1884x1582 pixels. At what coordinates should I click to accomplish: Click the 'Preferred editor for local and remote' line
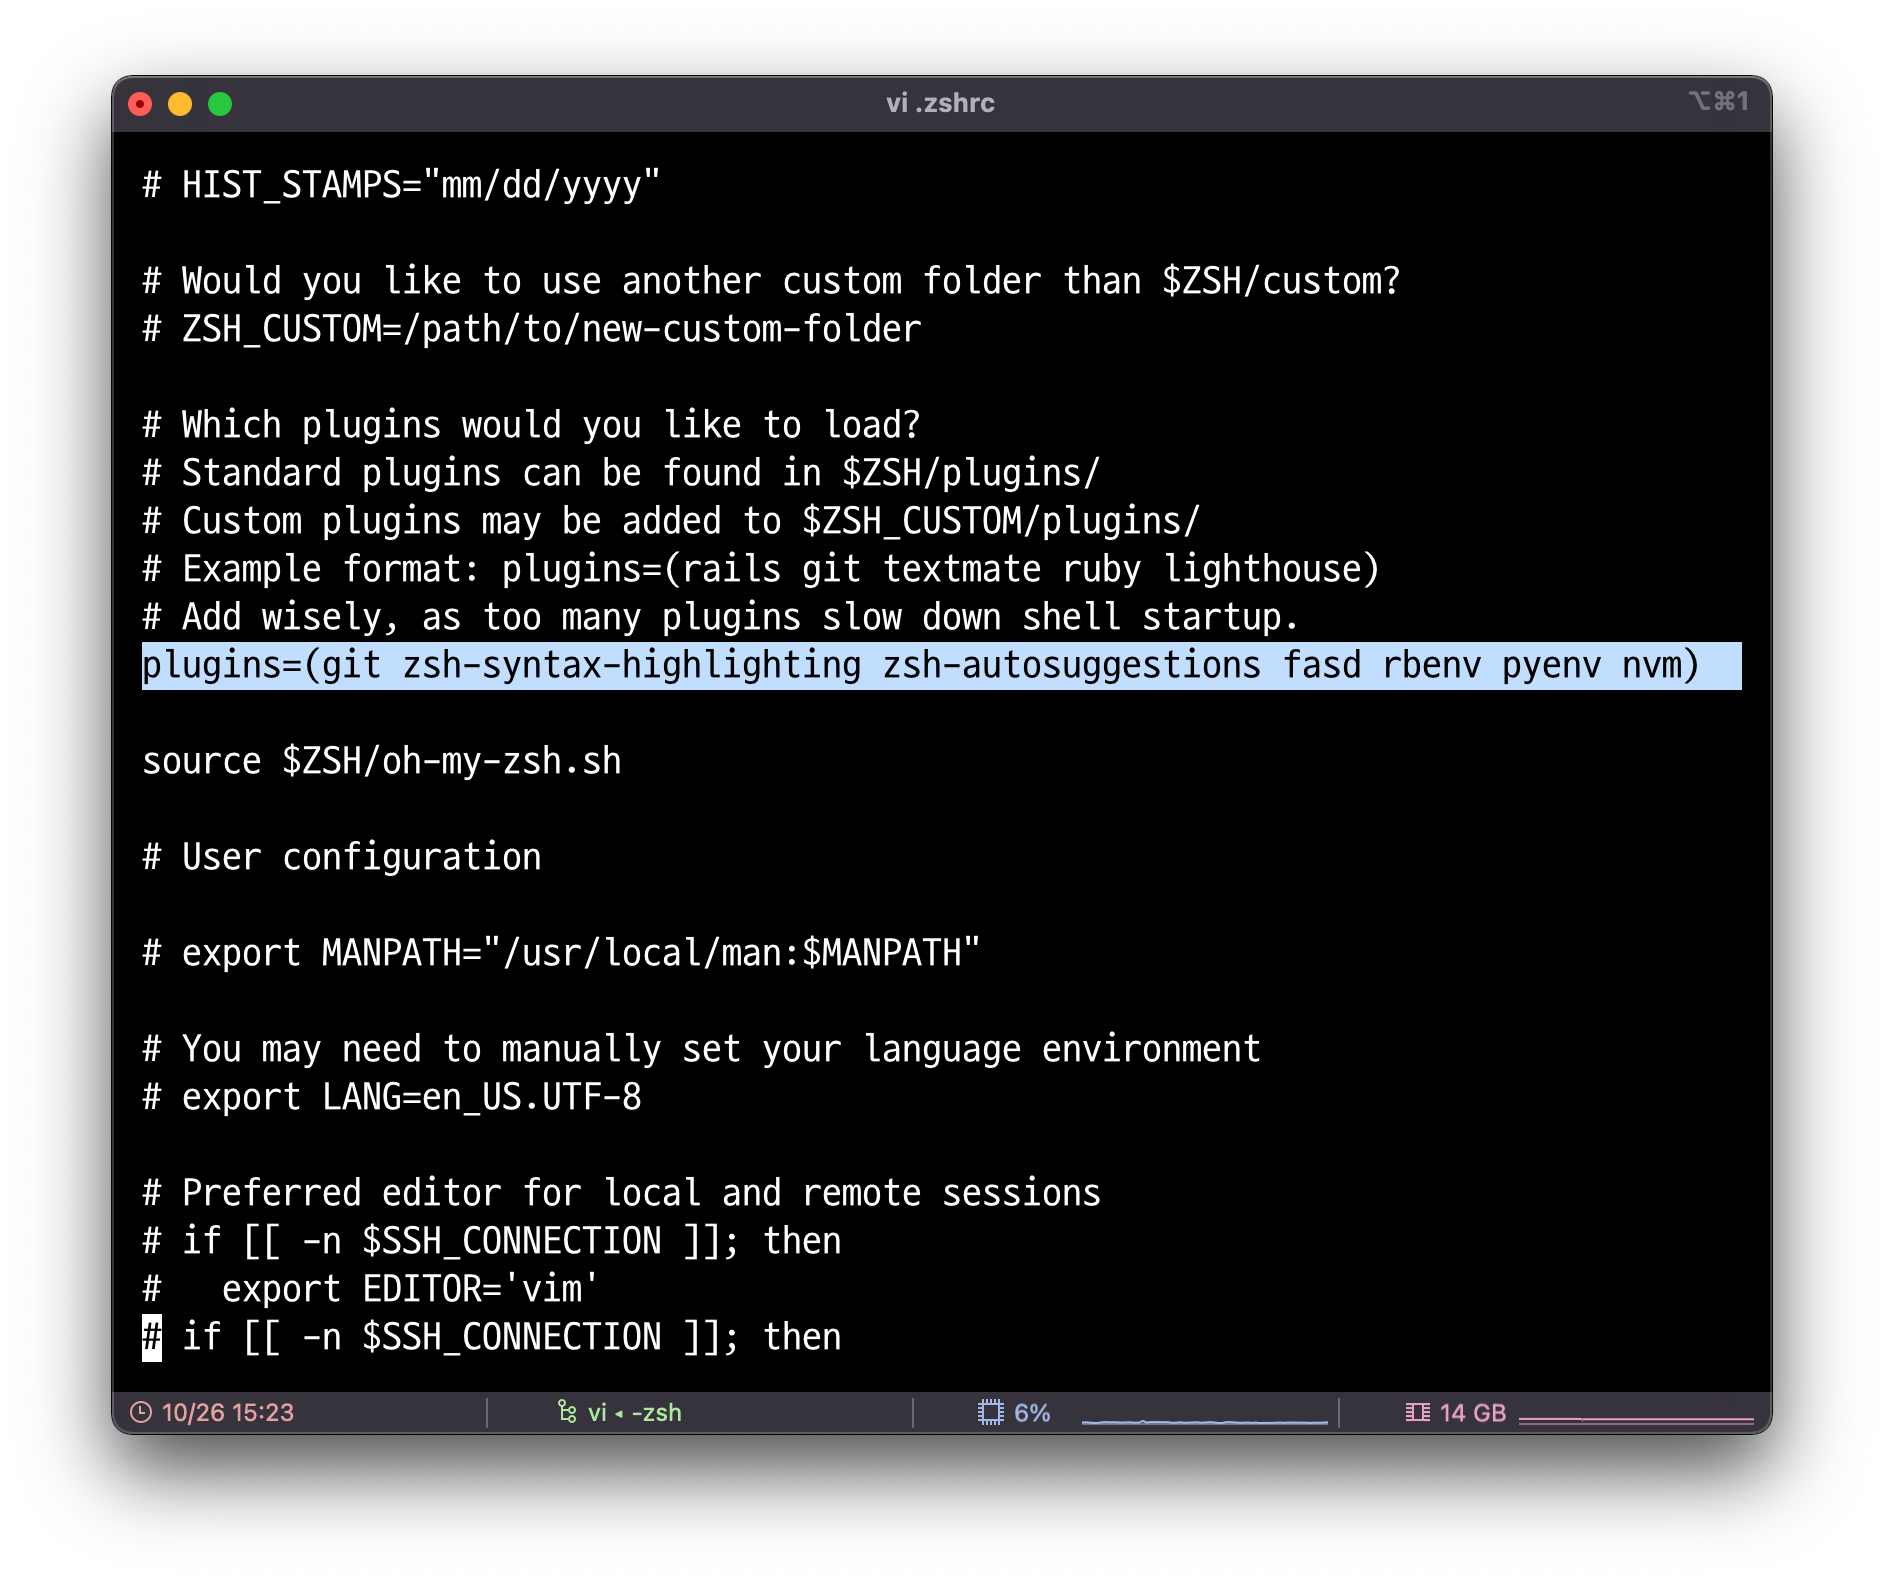pos(621,1193)
